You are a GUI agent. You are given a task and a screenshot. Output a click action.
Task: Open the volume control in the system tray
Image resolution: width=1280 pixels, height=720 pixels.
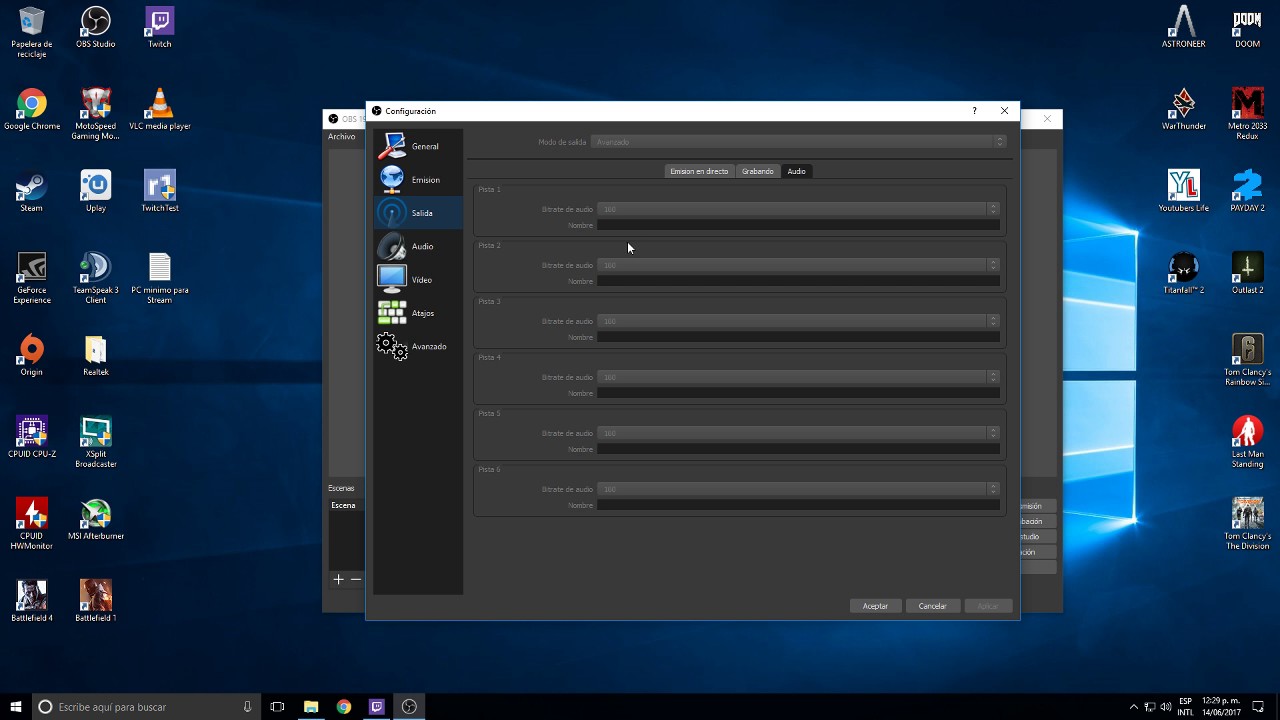[1166, 707]
